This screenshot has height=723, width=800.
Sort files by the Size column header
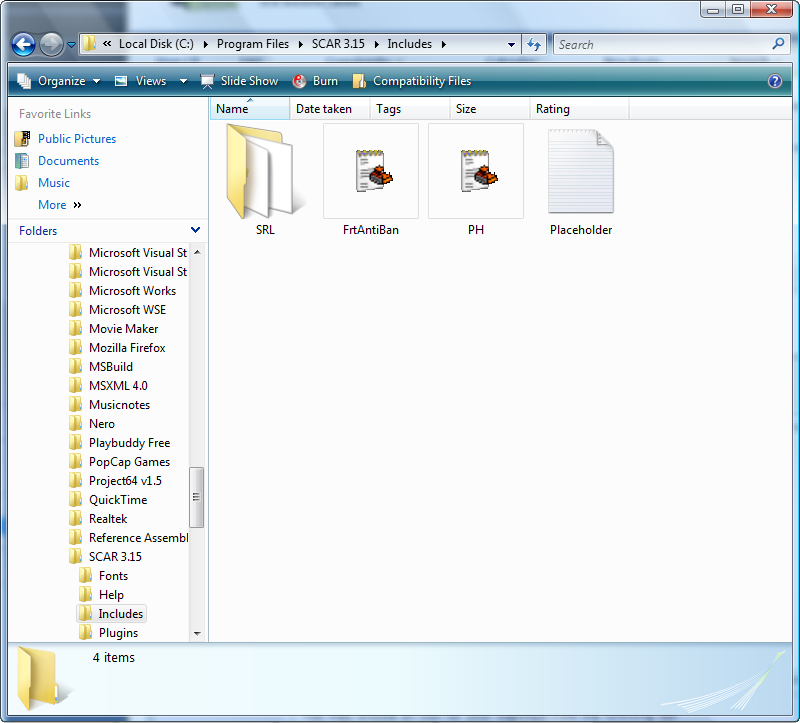coord(466,109)
